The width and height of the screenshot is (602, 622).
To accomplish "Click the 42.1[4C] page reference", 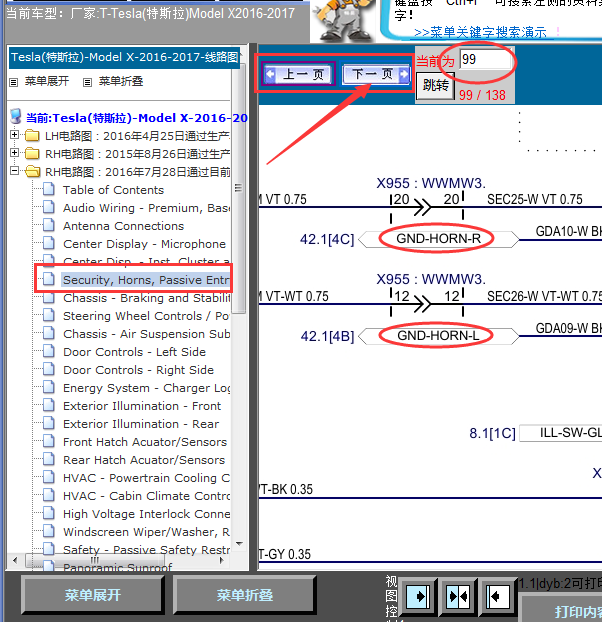I will [x=327, y=240].
